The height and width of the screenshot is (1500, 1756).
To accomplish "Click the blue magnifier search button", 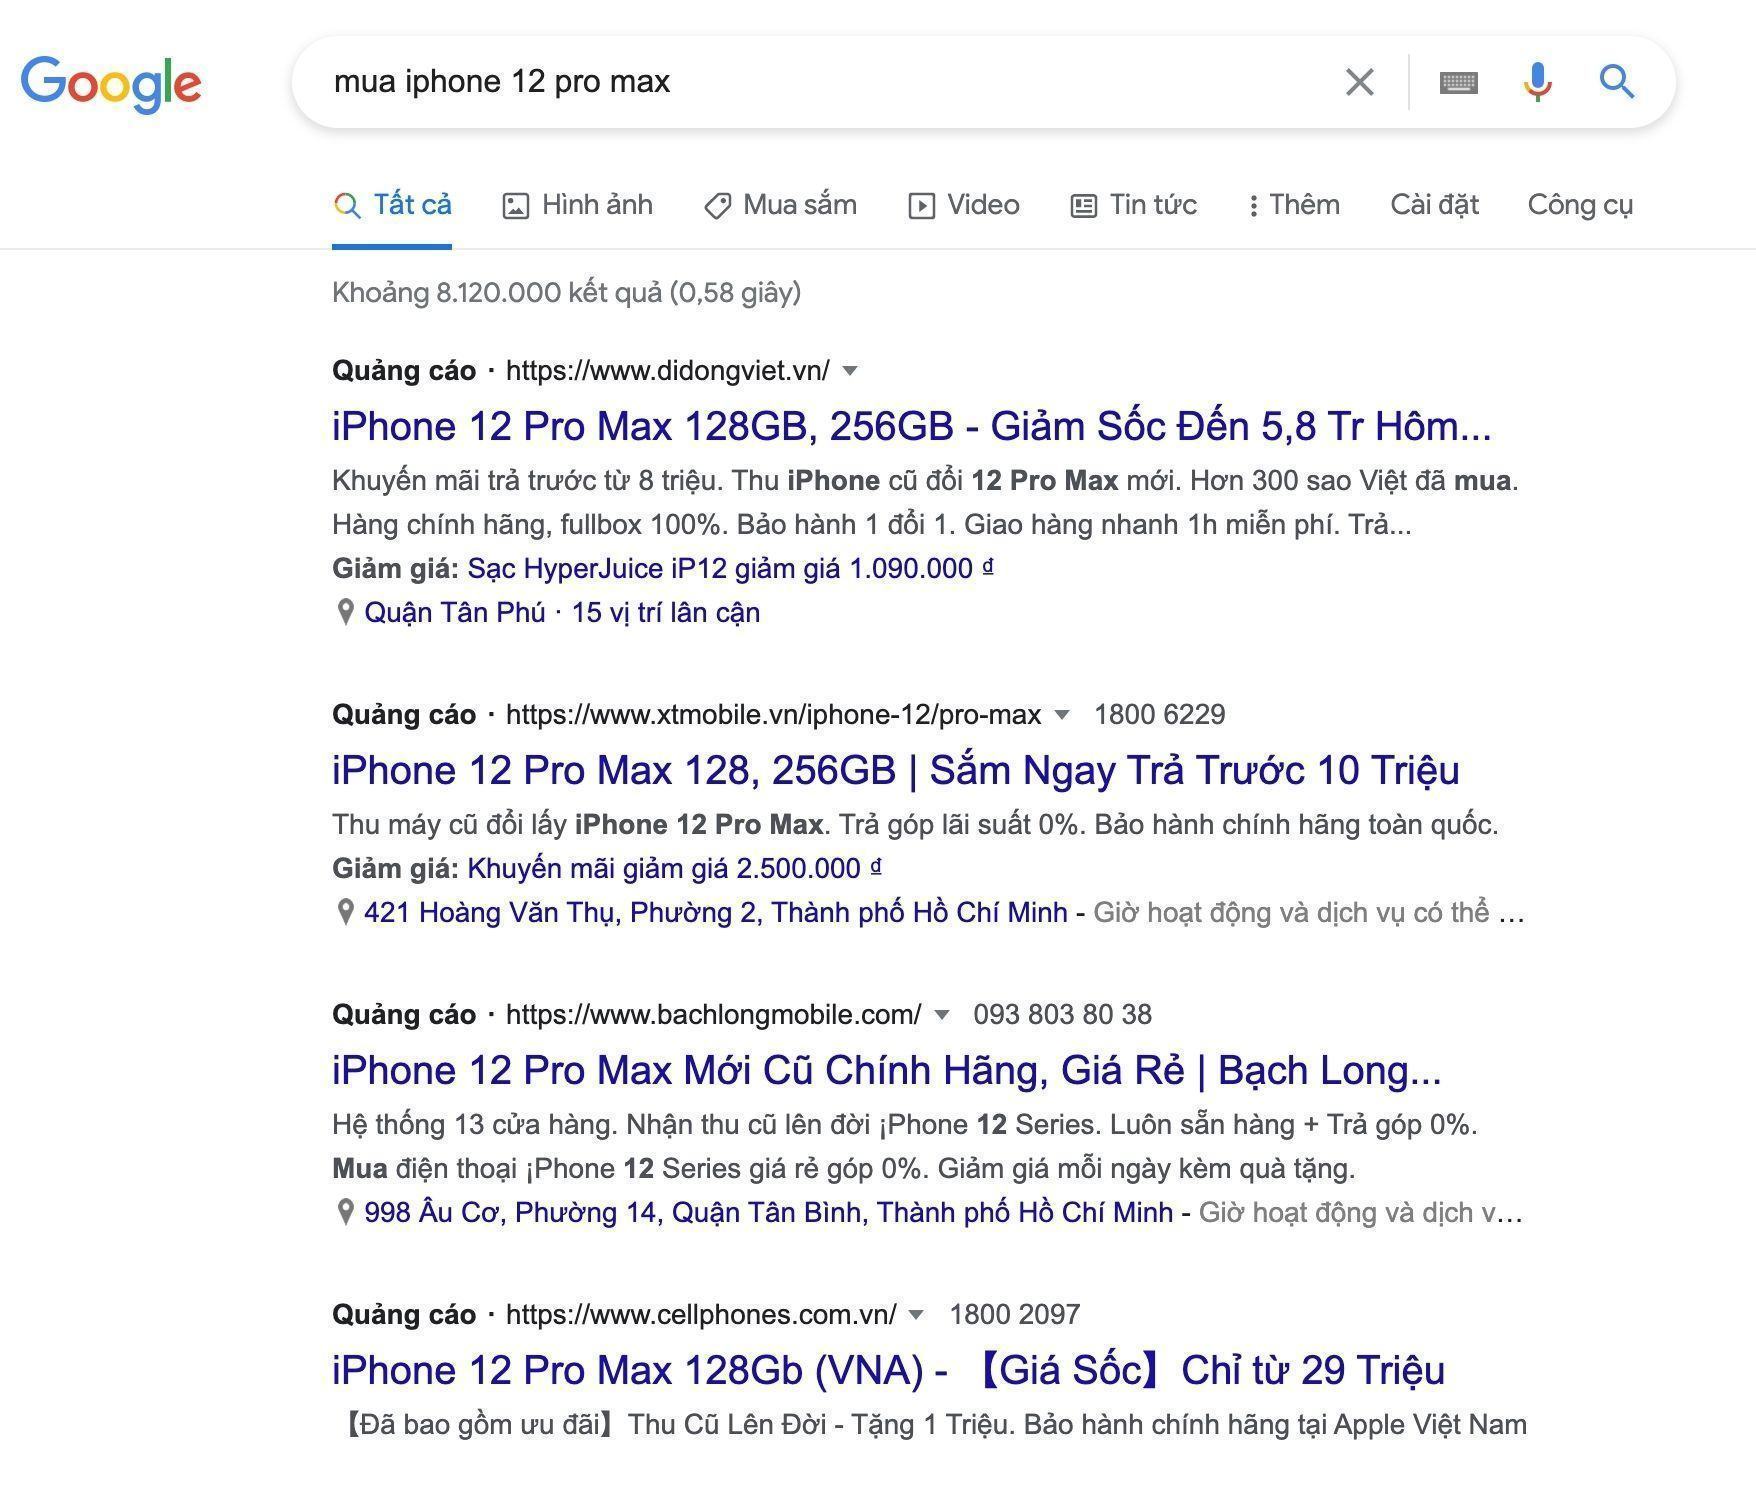I will click(x=1617, y=82).
